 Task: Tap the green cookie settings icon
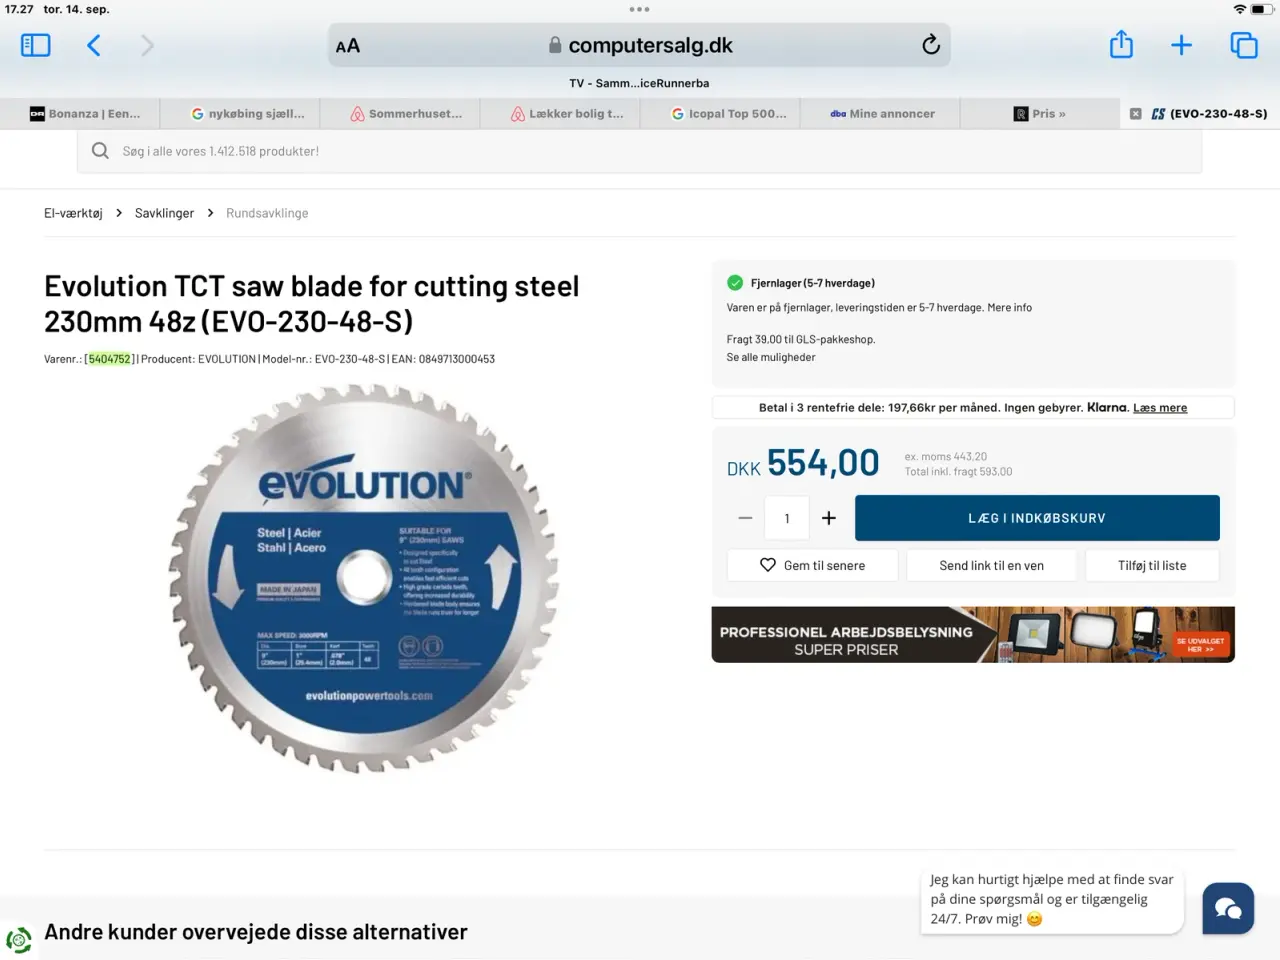19,940
